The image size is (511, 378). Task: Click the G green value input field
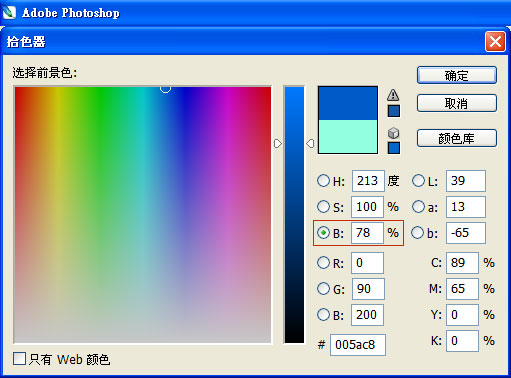point(368,289)
